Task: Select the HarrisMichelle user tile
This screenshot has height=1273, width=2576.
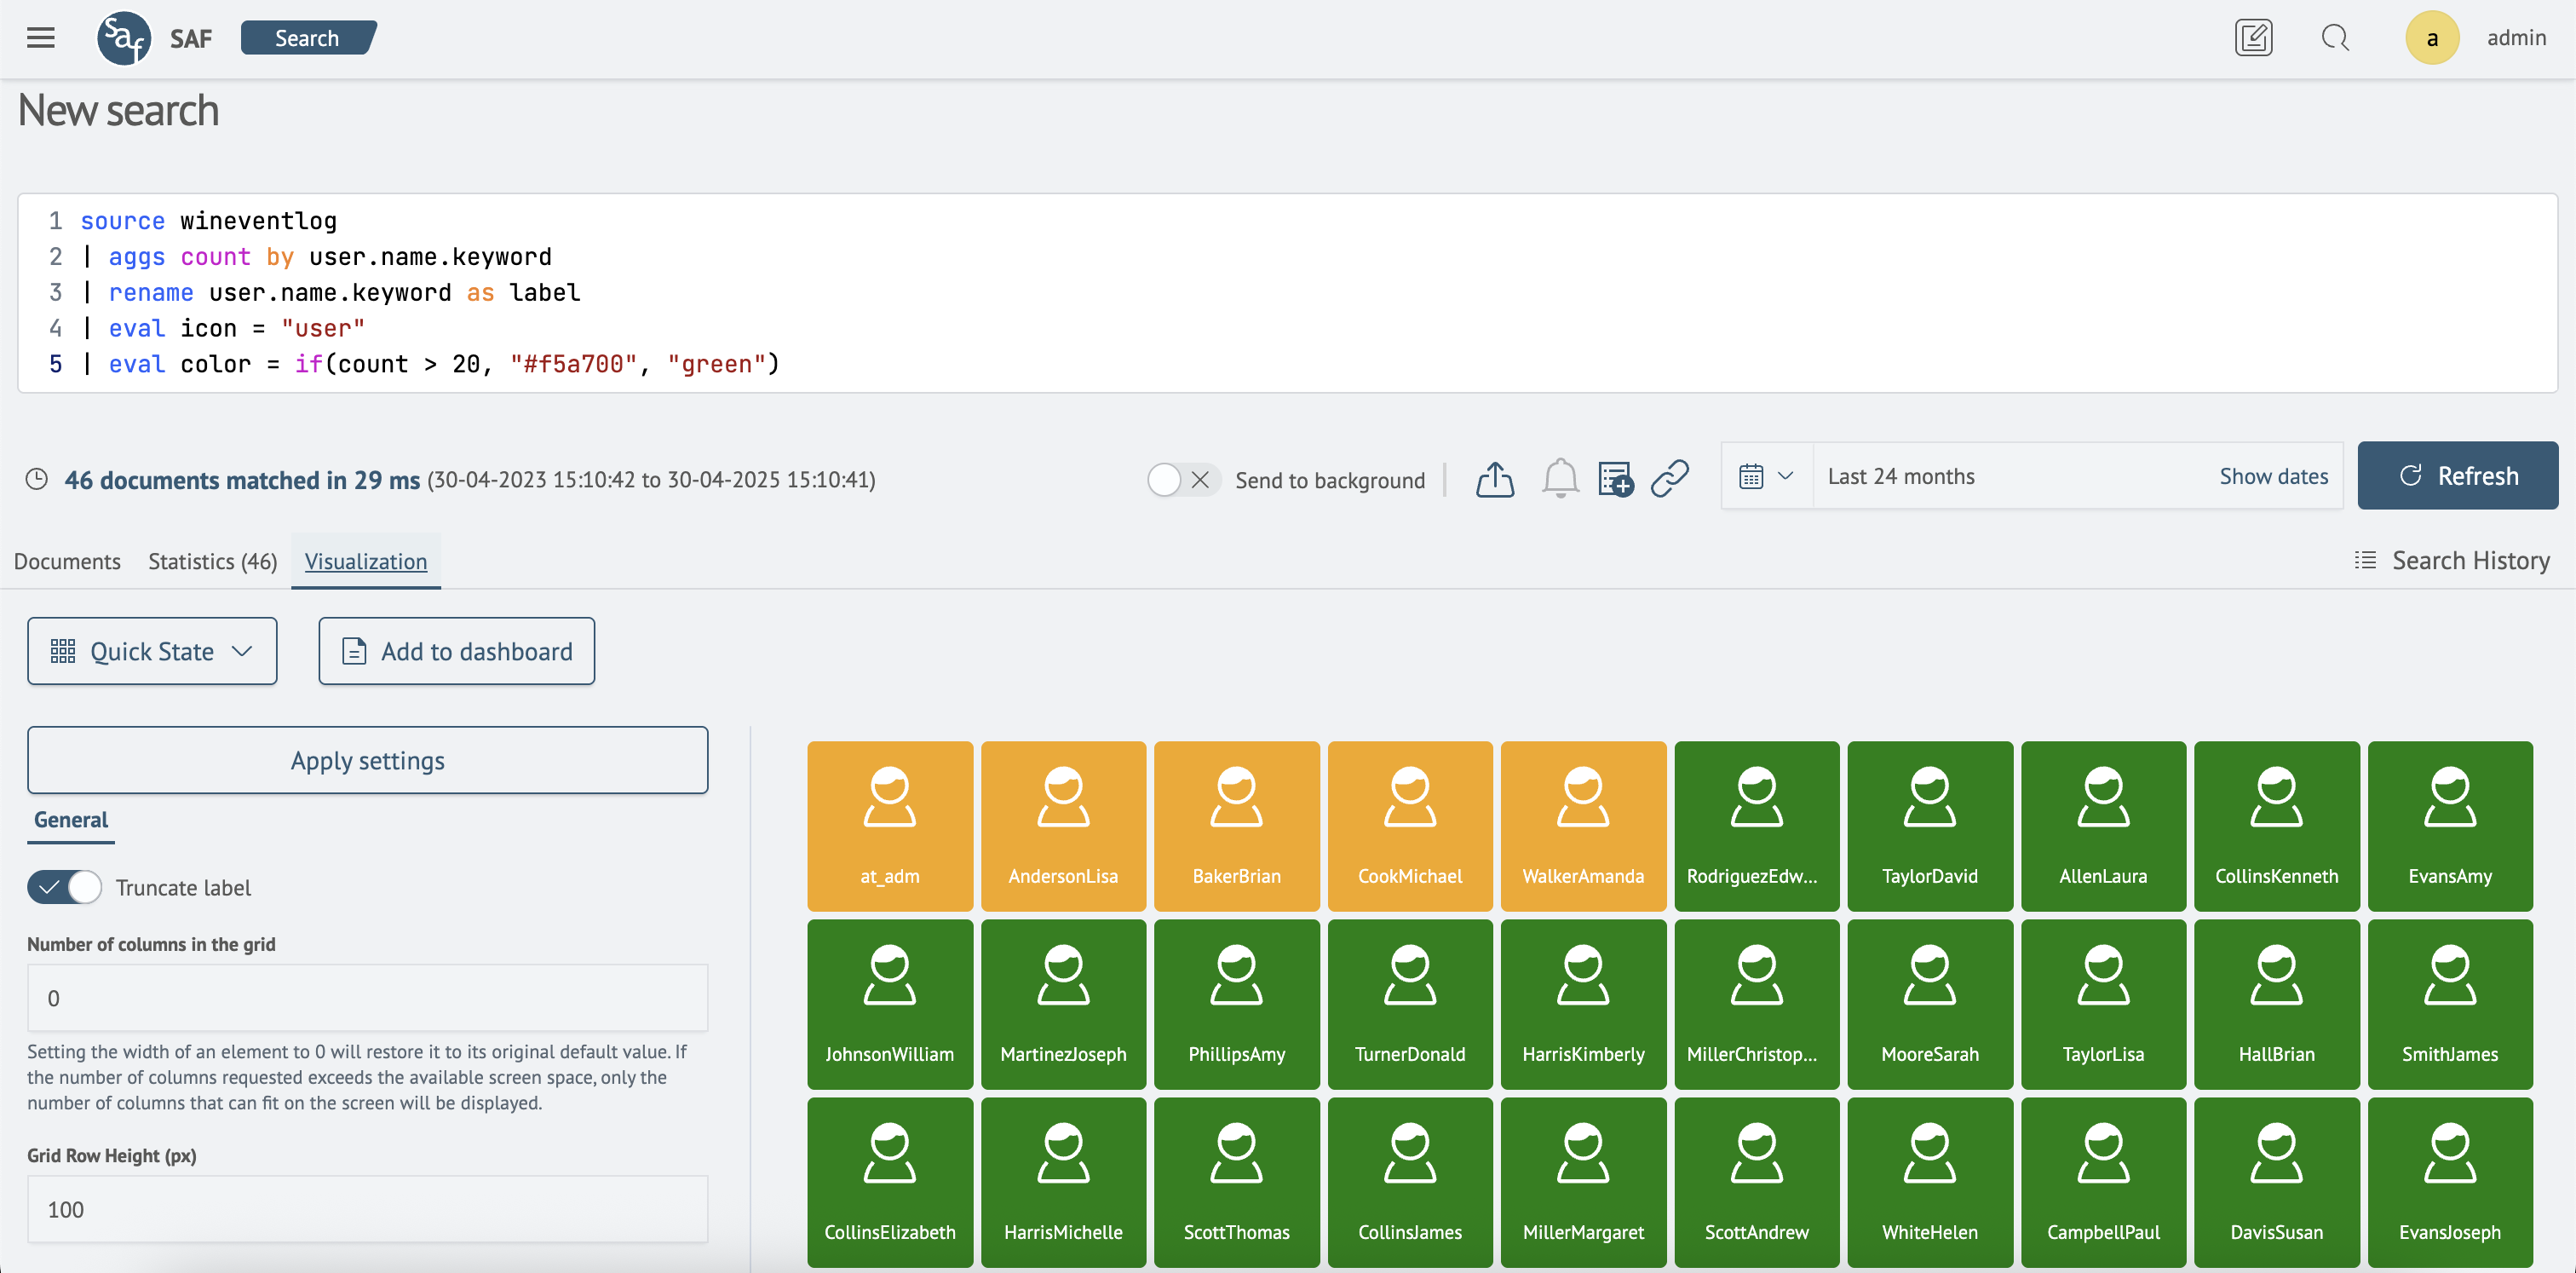Action: pyautogui.click(x=1063, y=1182)
